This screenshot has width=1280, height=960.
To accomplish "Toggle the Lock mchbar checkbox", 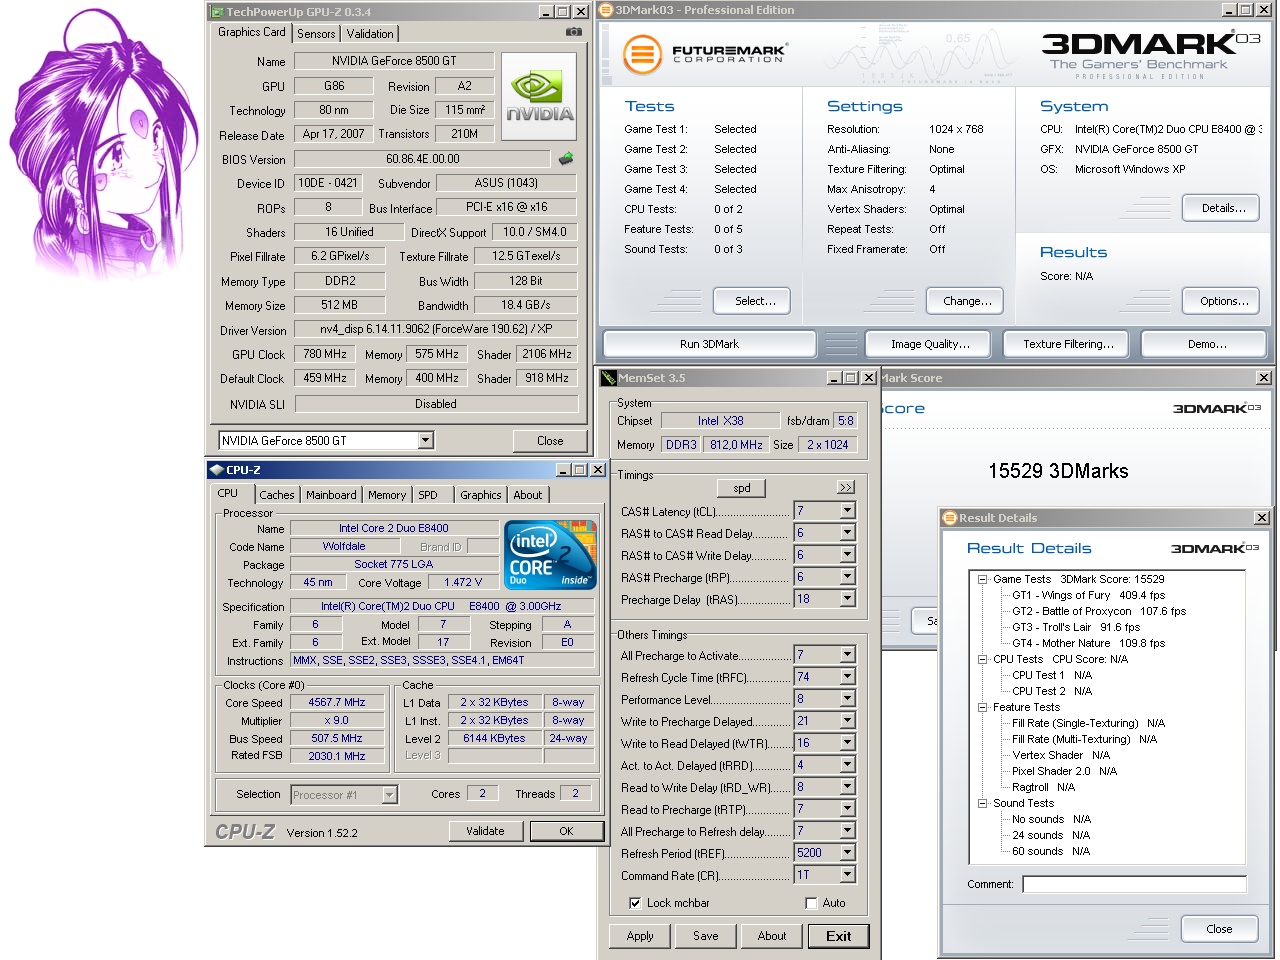I will (x=635, y=903).
